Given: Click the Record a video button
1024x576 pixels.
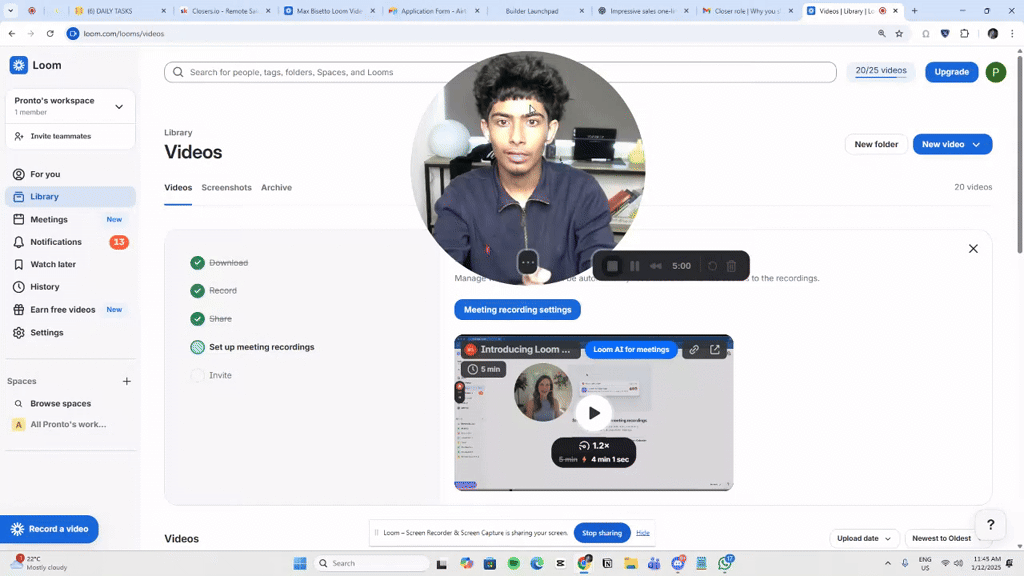Looking at the screenshot, I should pyautogui.click(x=49, y=529).
